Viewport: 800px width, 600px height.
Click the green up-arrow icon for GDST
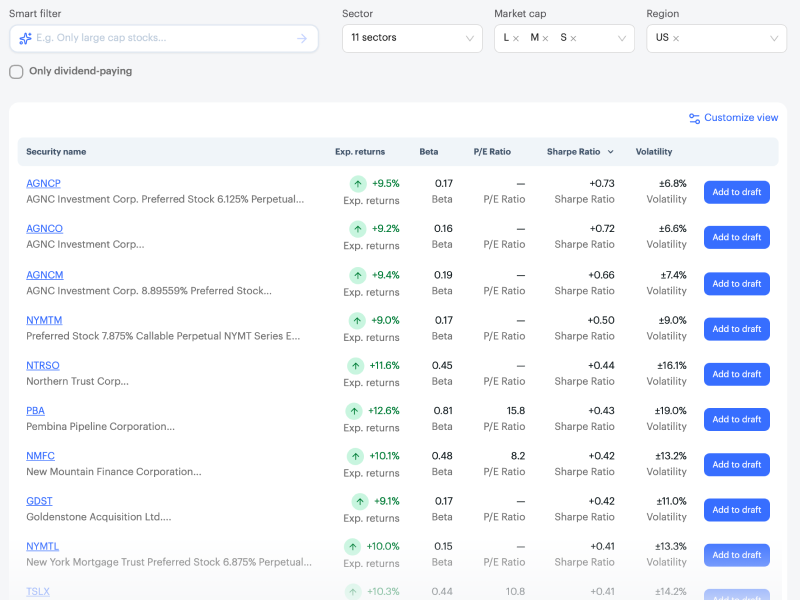pos(360,502)
